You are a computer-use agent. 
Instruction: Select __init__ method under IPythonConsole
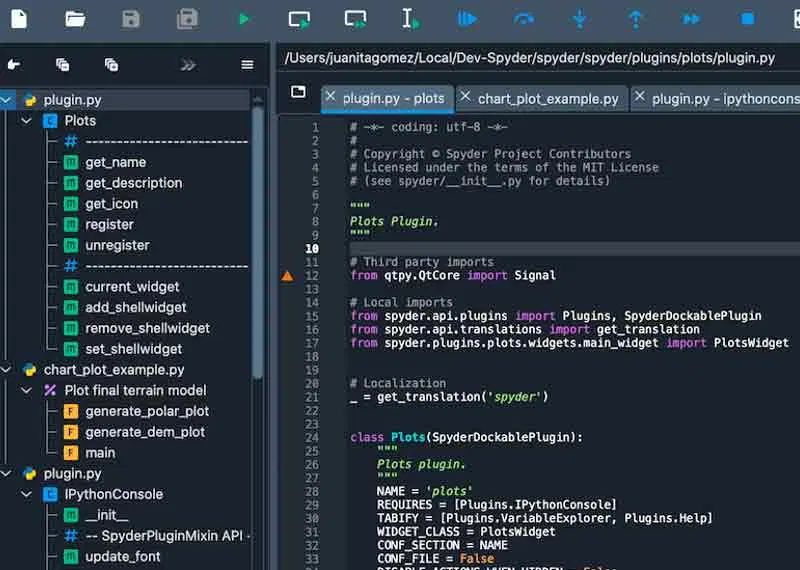106,515
